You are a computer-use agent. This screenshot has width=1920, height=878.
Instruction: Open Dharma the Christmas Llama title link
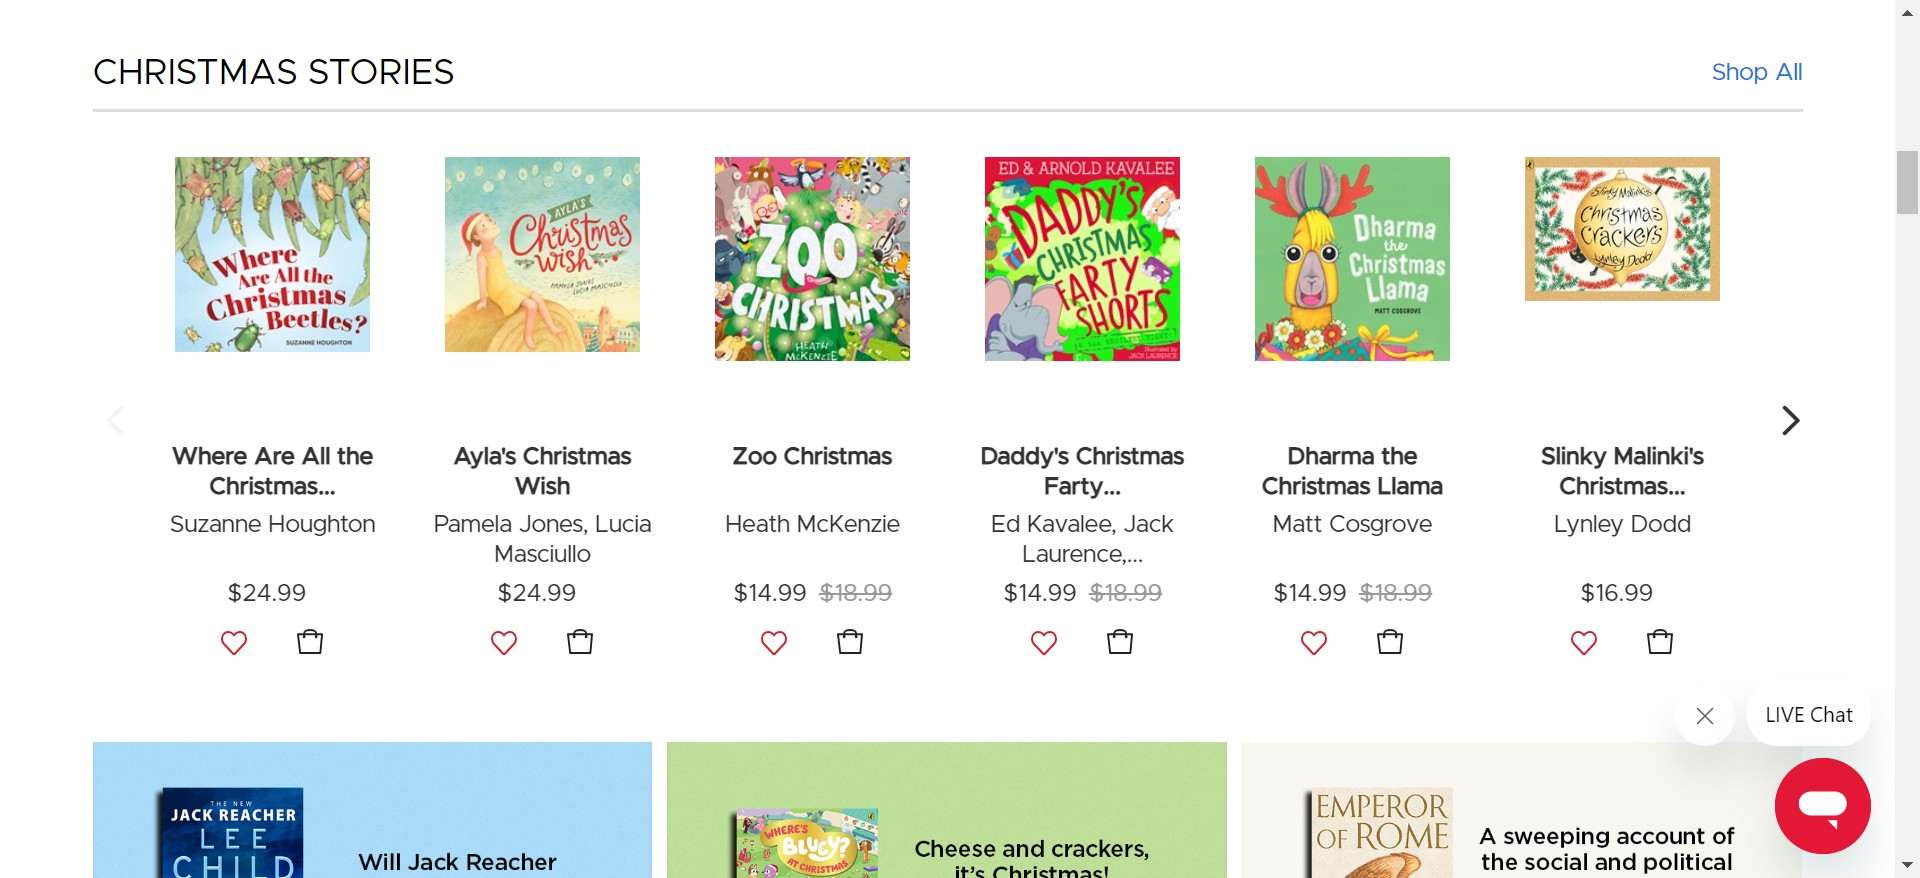pyautogui.click(x=1352, y=471)
